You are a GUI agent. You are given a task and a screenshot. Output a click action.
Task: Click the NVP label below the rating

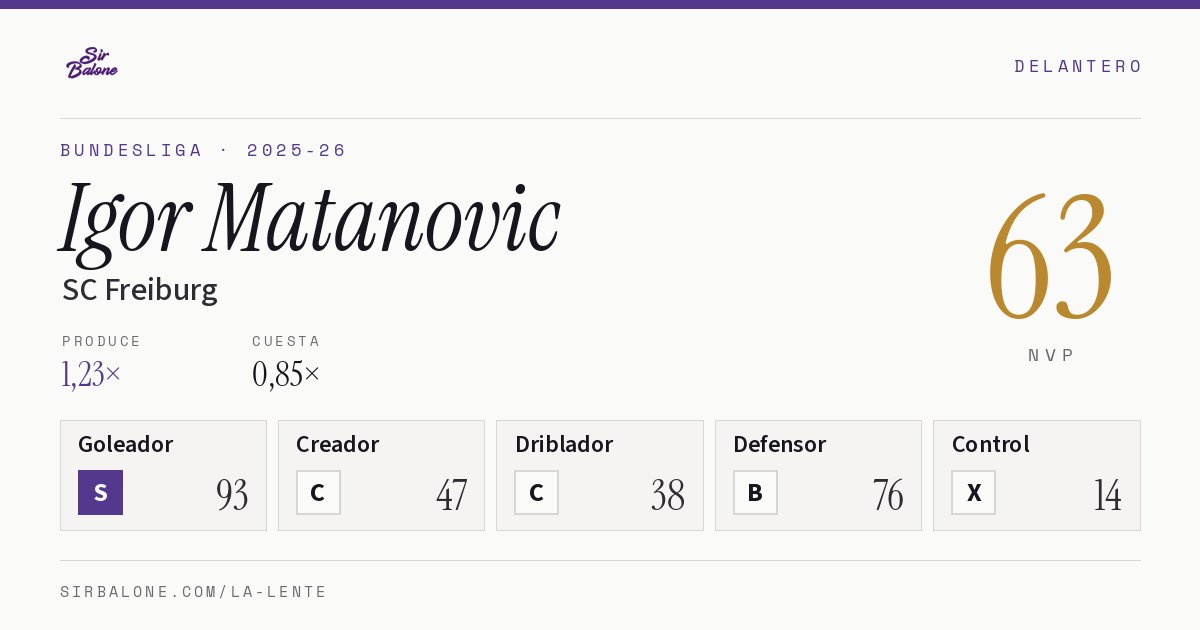(x=1052, y=355)
